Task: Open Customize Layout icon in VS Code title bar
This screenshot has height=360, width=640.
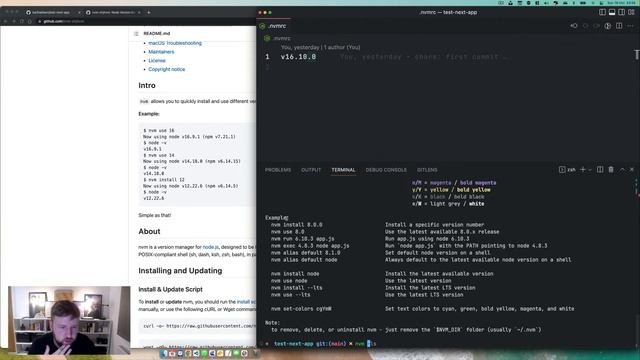Action: [631, 12]
